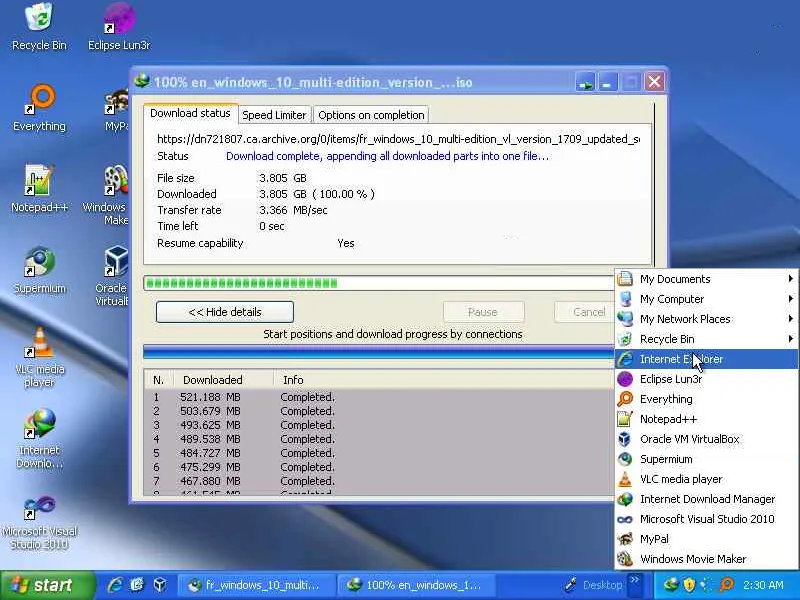
Task: Click the Downloaded column header
Action: point(223,380)
